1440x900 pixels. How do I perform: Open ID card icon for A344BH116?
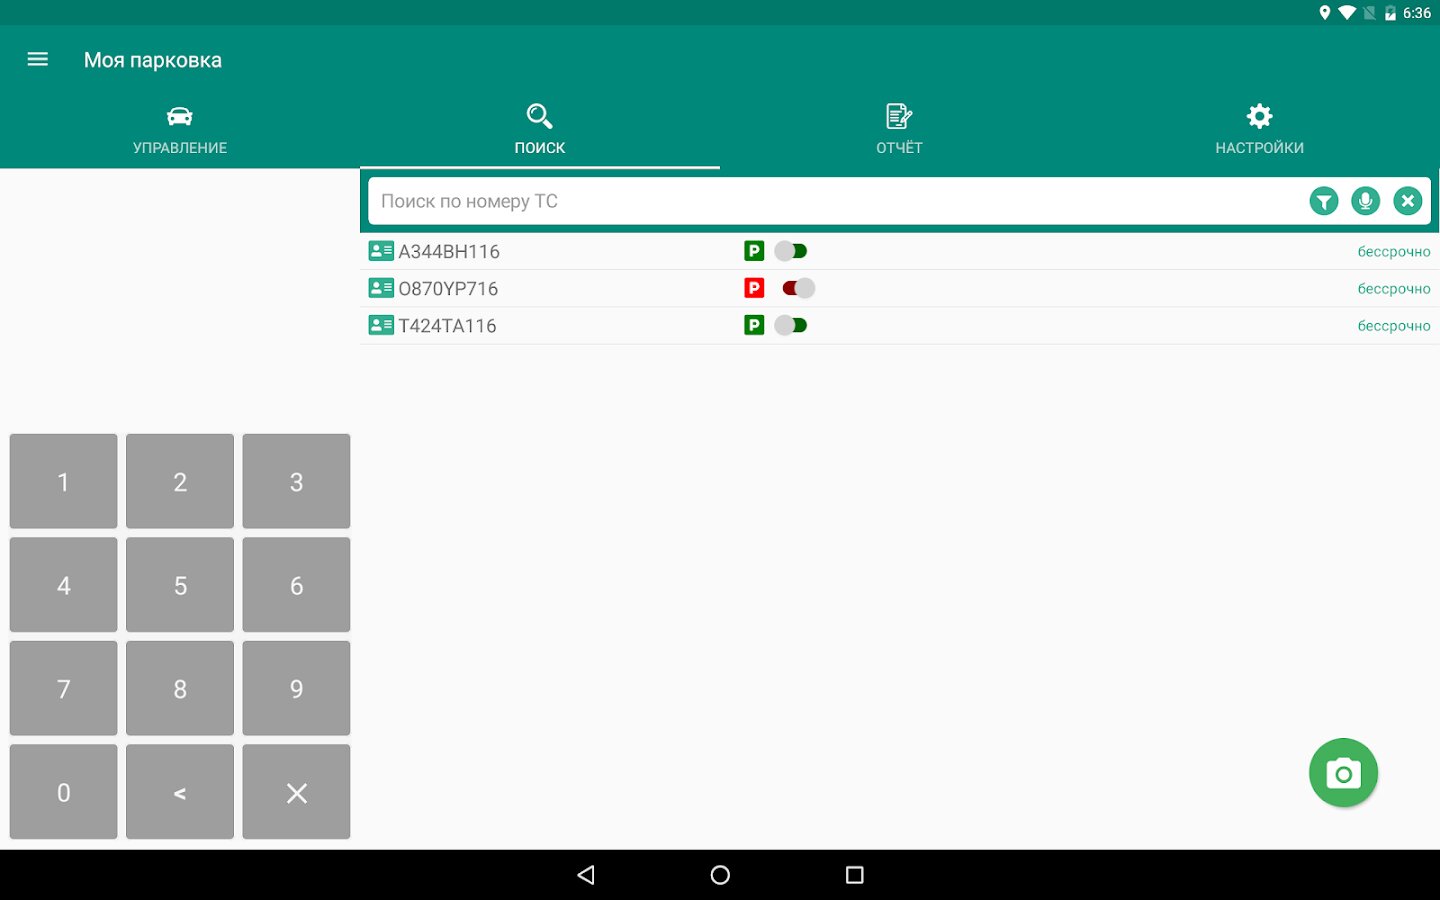(x=381, y=251)
